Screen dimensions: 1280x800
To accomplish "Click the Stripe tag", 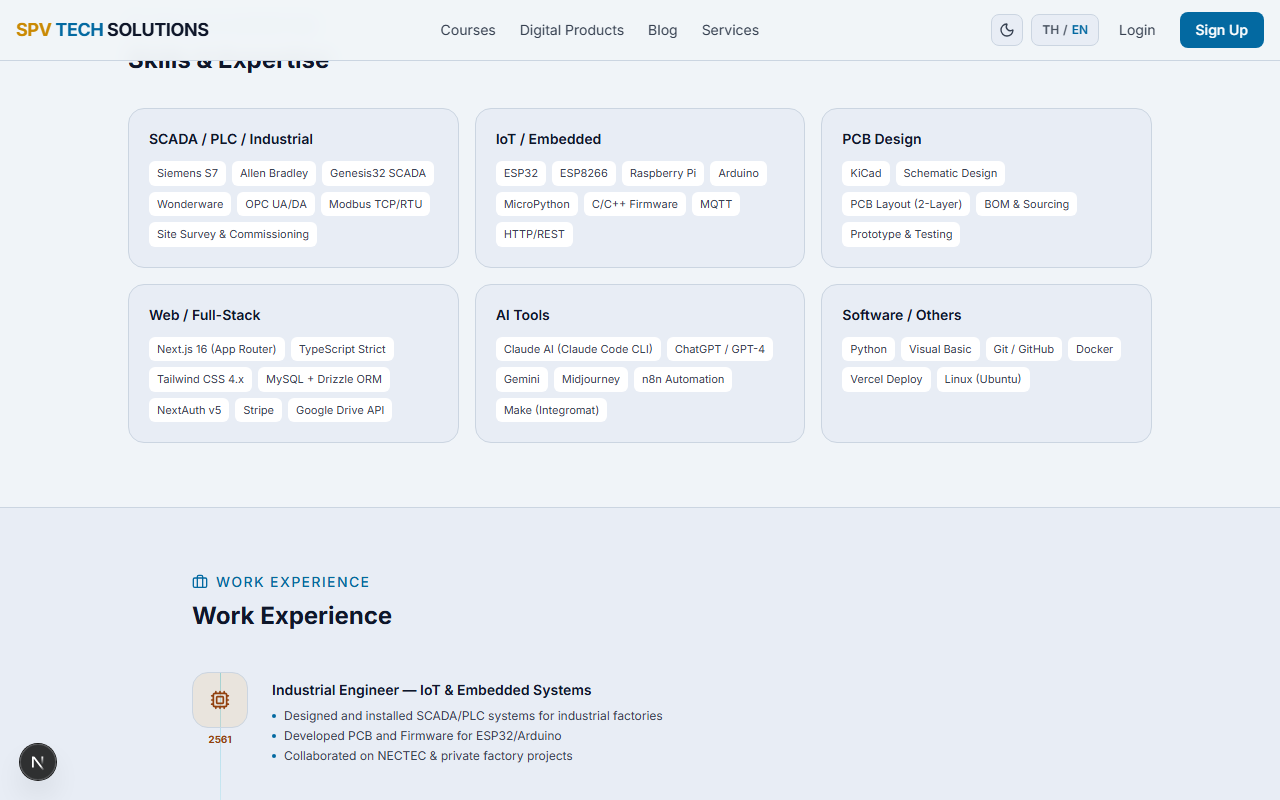I will [x=258, y=410].
